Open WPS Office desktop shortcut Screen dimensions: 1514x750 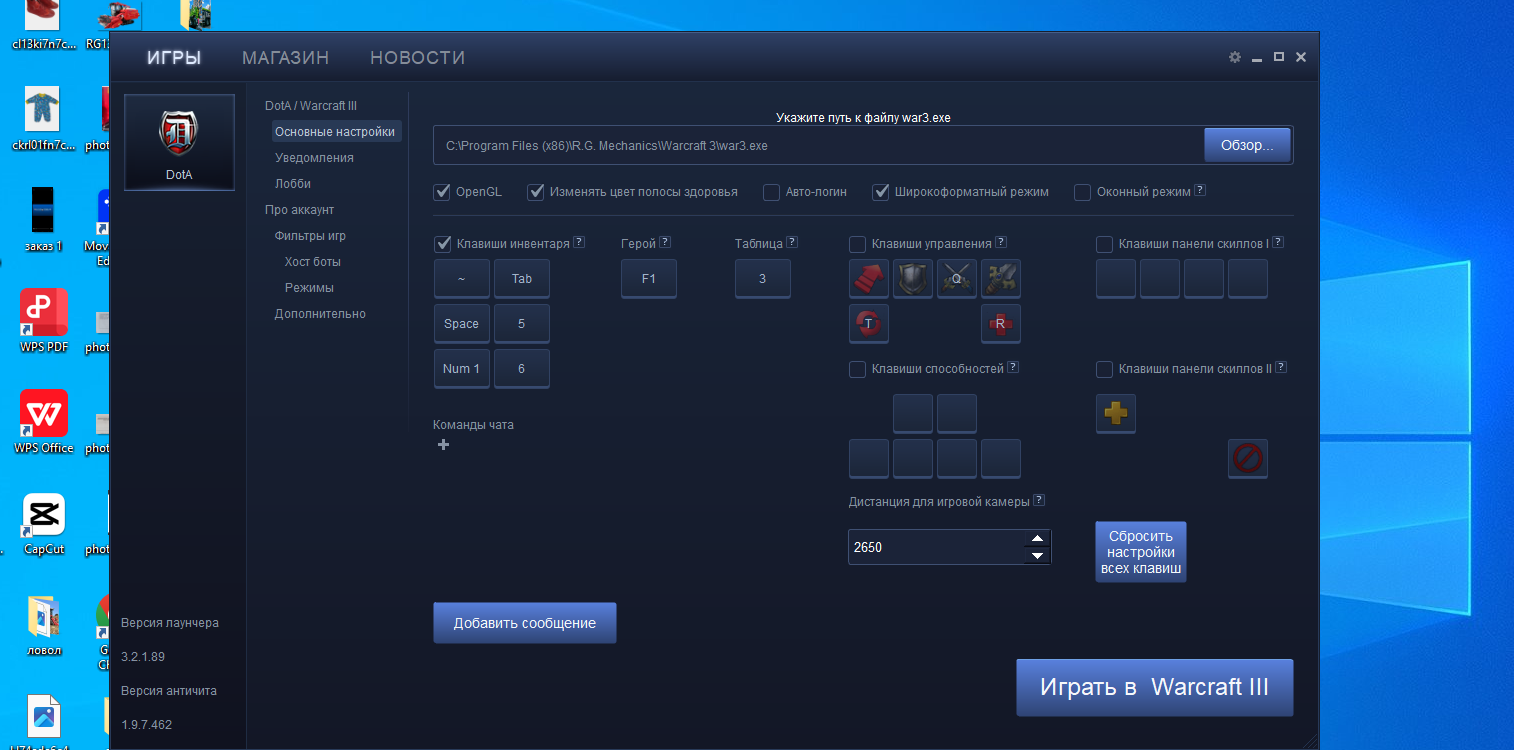coord(44,421)
